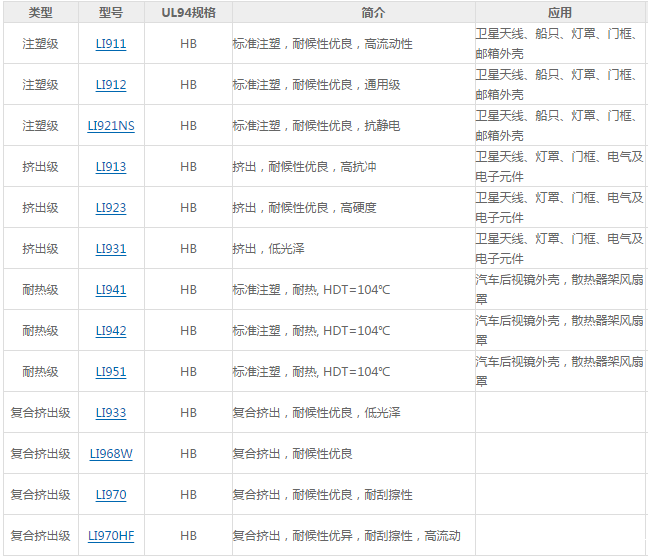Click the LI912 model link
Viewport: 650px width, 558px height.
click(x=111, y=85)
